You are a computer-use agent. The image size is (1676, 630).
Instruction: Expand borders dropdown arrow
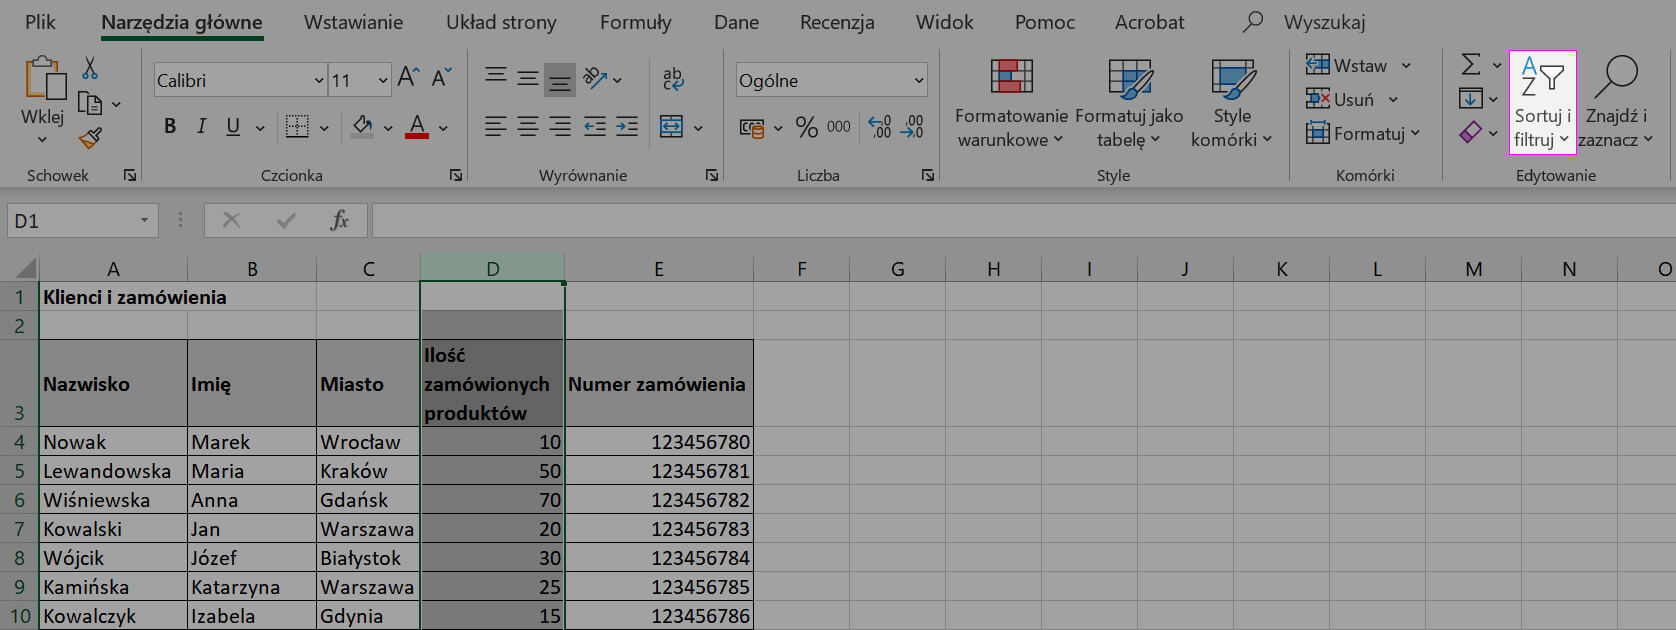(324, 128)
